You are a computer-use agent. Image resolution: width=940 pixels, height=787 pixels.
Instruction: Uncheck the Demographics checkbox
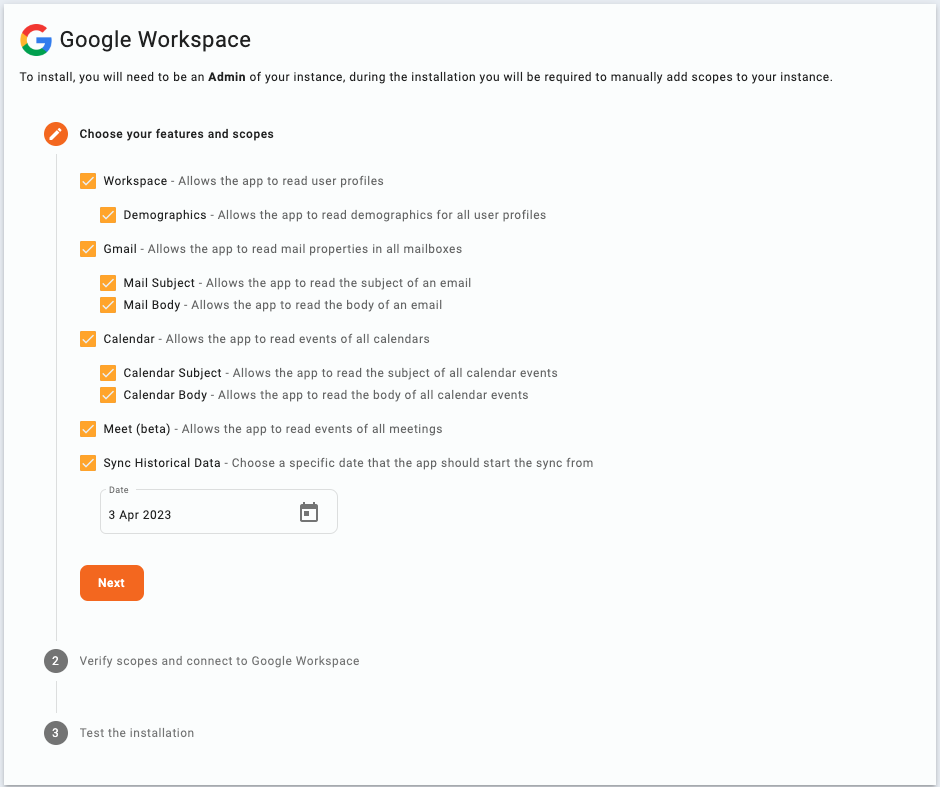click(x=108, y=215)
